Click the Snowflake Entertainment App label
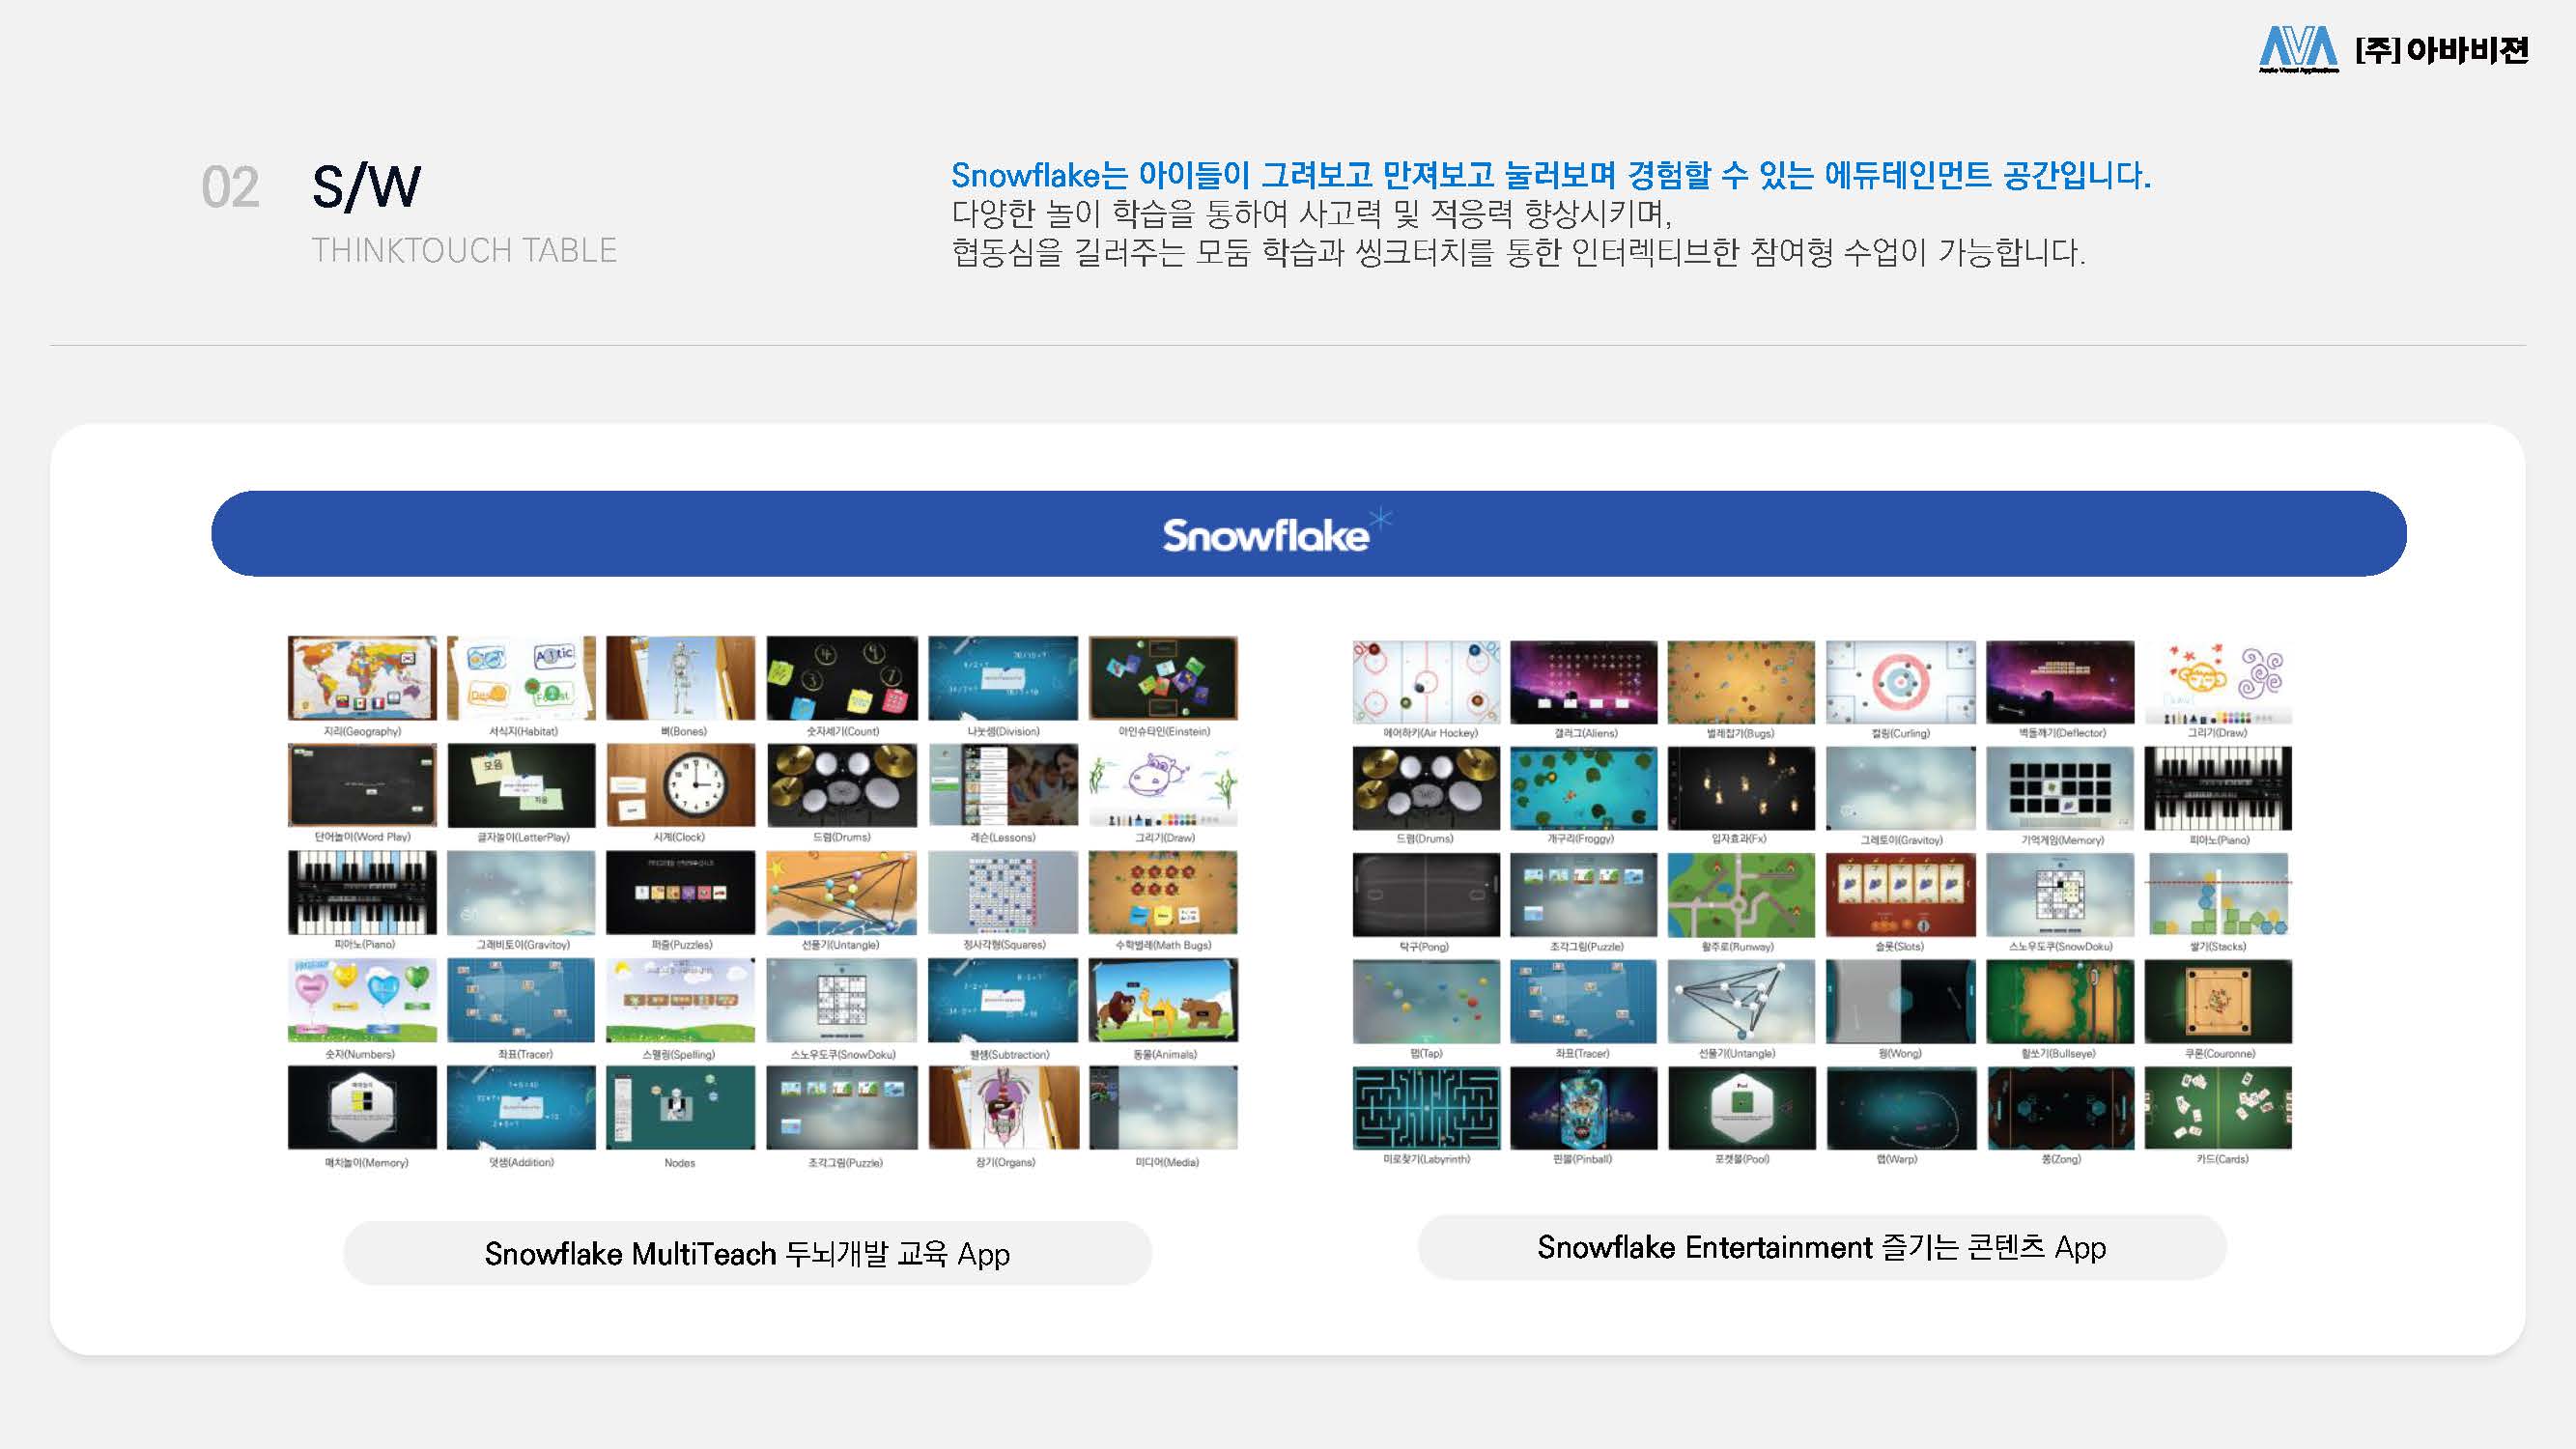 pos(1822,1247)
